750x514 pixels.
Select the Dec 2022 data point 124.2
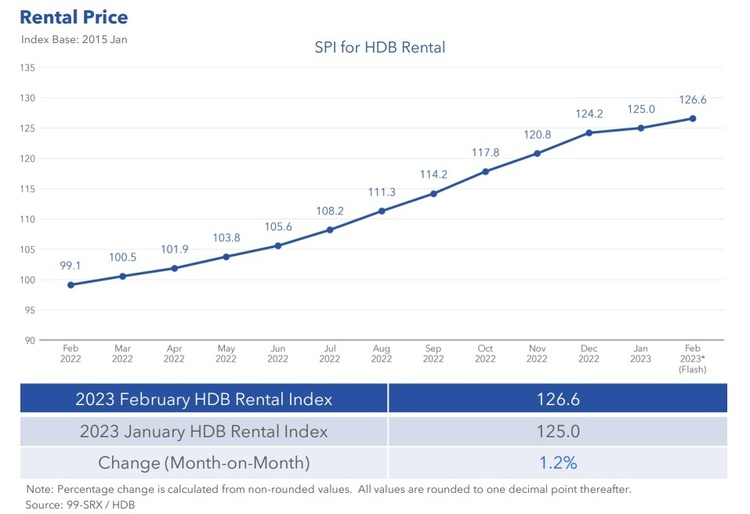point(589,133)
